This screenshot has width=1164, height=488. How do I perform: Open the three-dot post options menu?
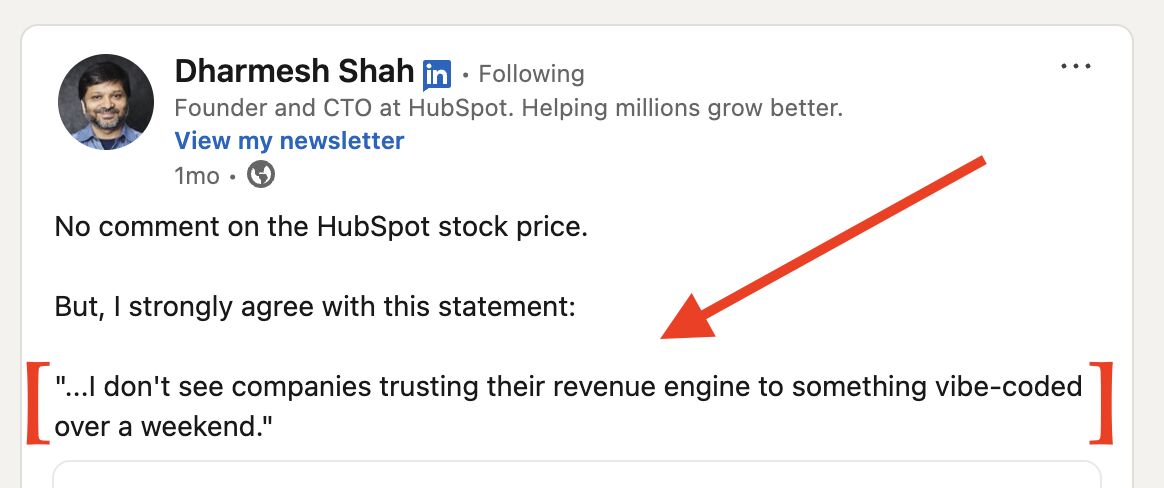(1076, 67)
